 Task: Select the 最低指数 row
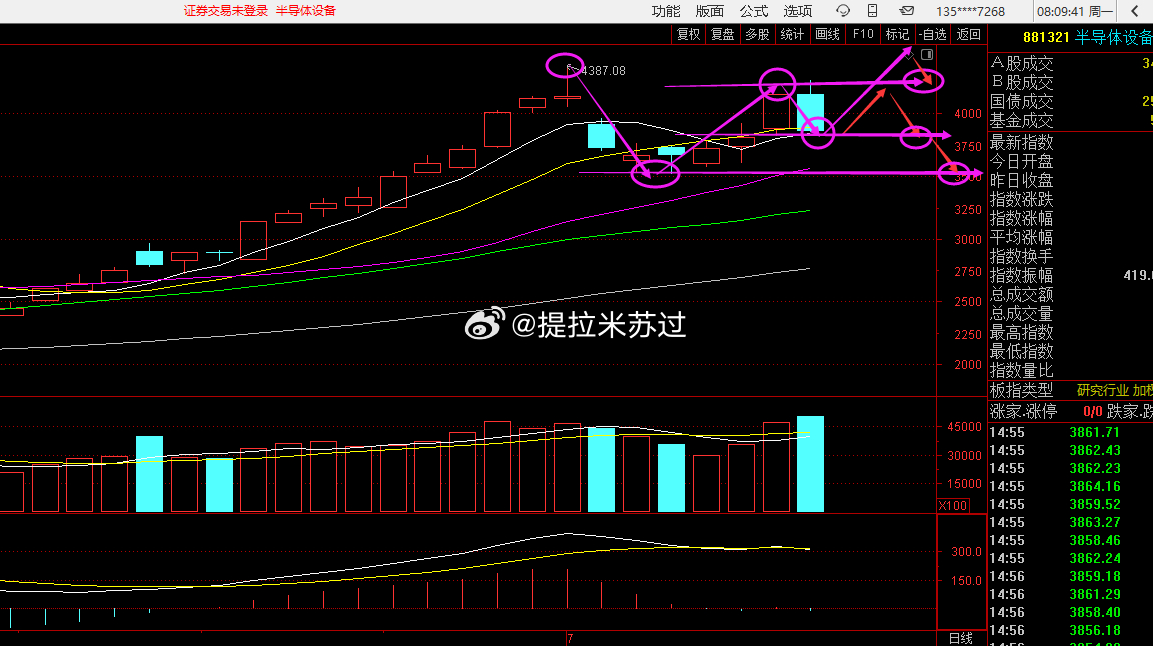coord(1070,352)
